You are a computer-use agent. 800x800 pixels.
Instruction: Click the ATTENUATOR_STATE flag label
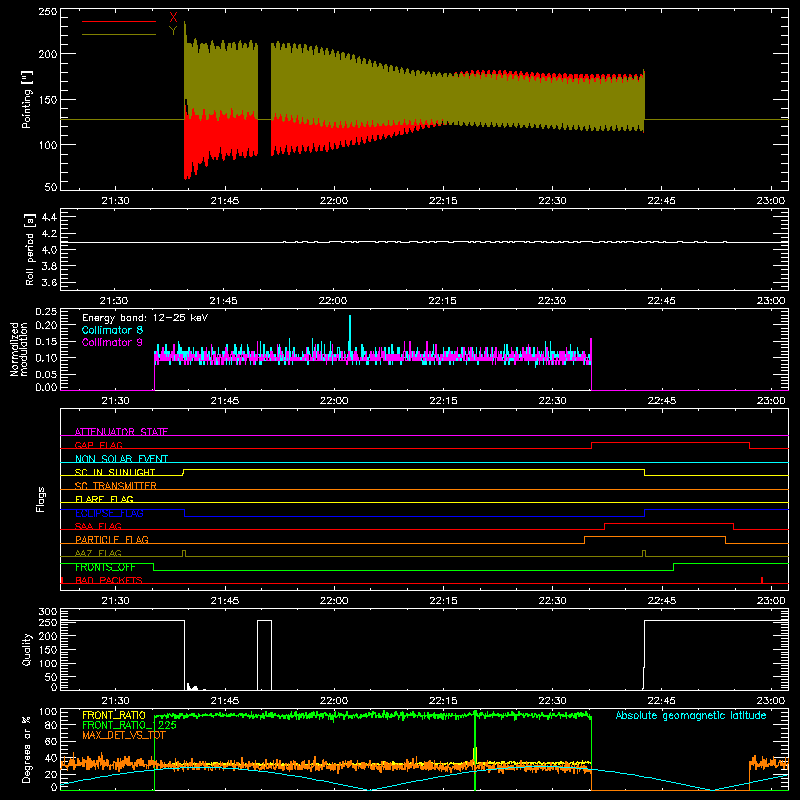(121, 432)
